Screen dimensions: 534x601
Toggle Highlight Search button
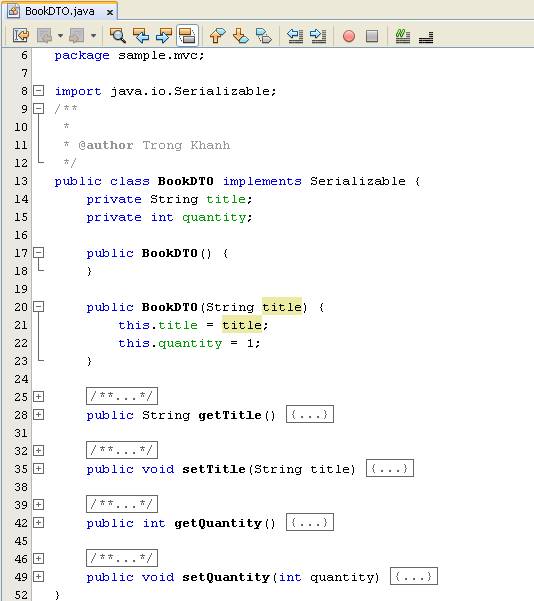coord(187,36)
